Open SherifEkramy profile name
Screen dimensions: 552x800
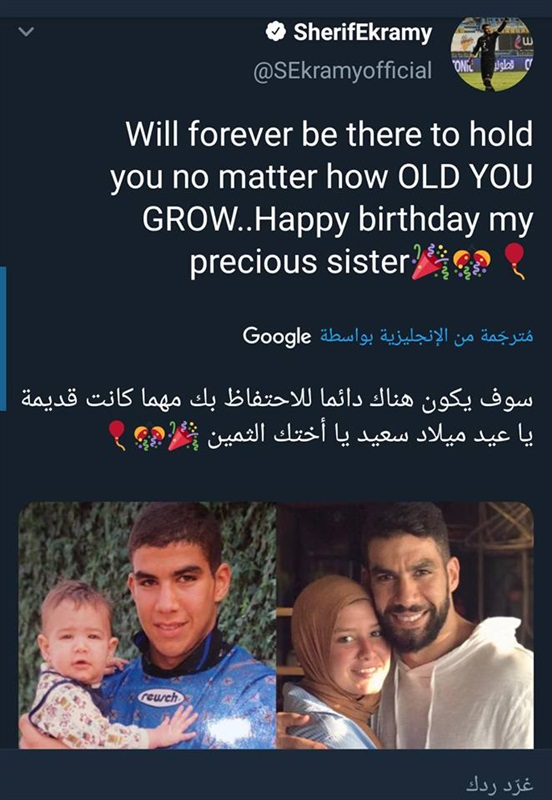point(363,33)
